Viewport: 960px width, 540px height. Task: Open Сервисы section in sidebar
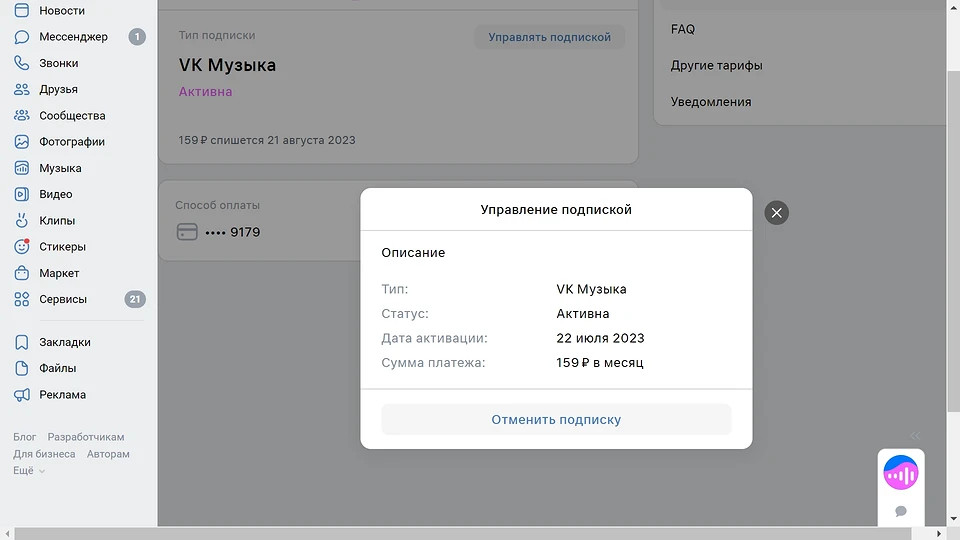[x=62, y=299]
